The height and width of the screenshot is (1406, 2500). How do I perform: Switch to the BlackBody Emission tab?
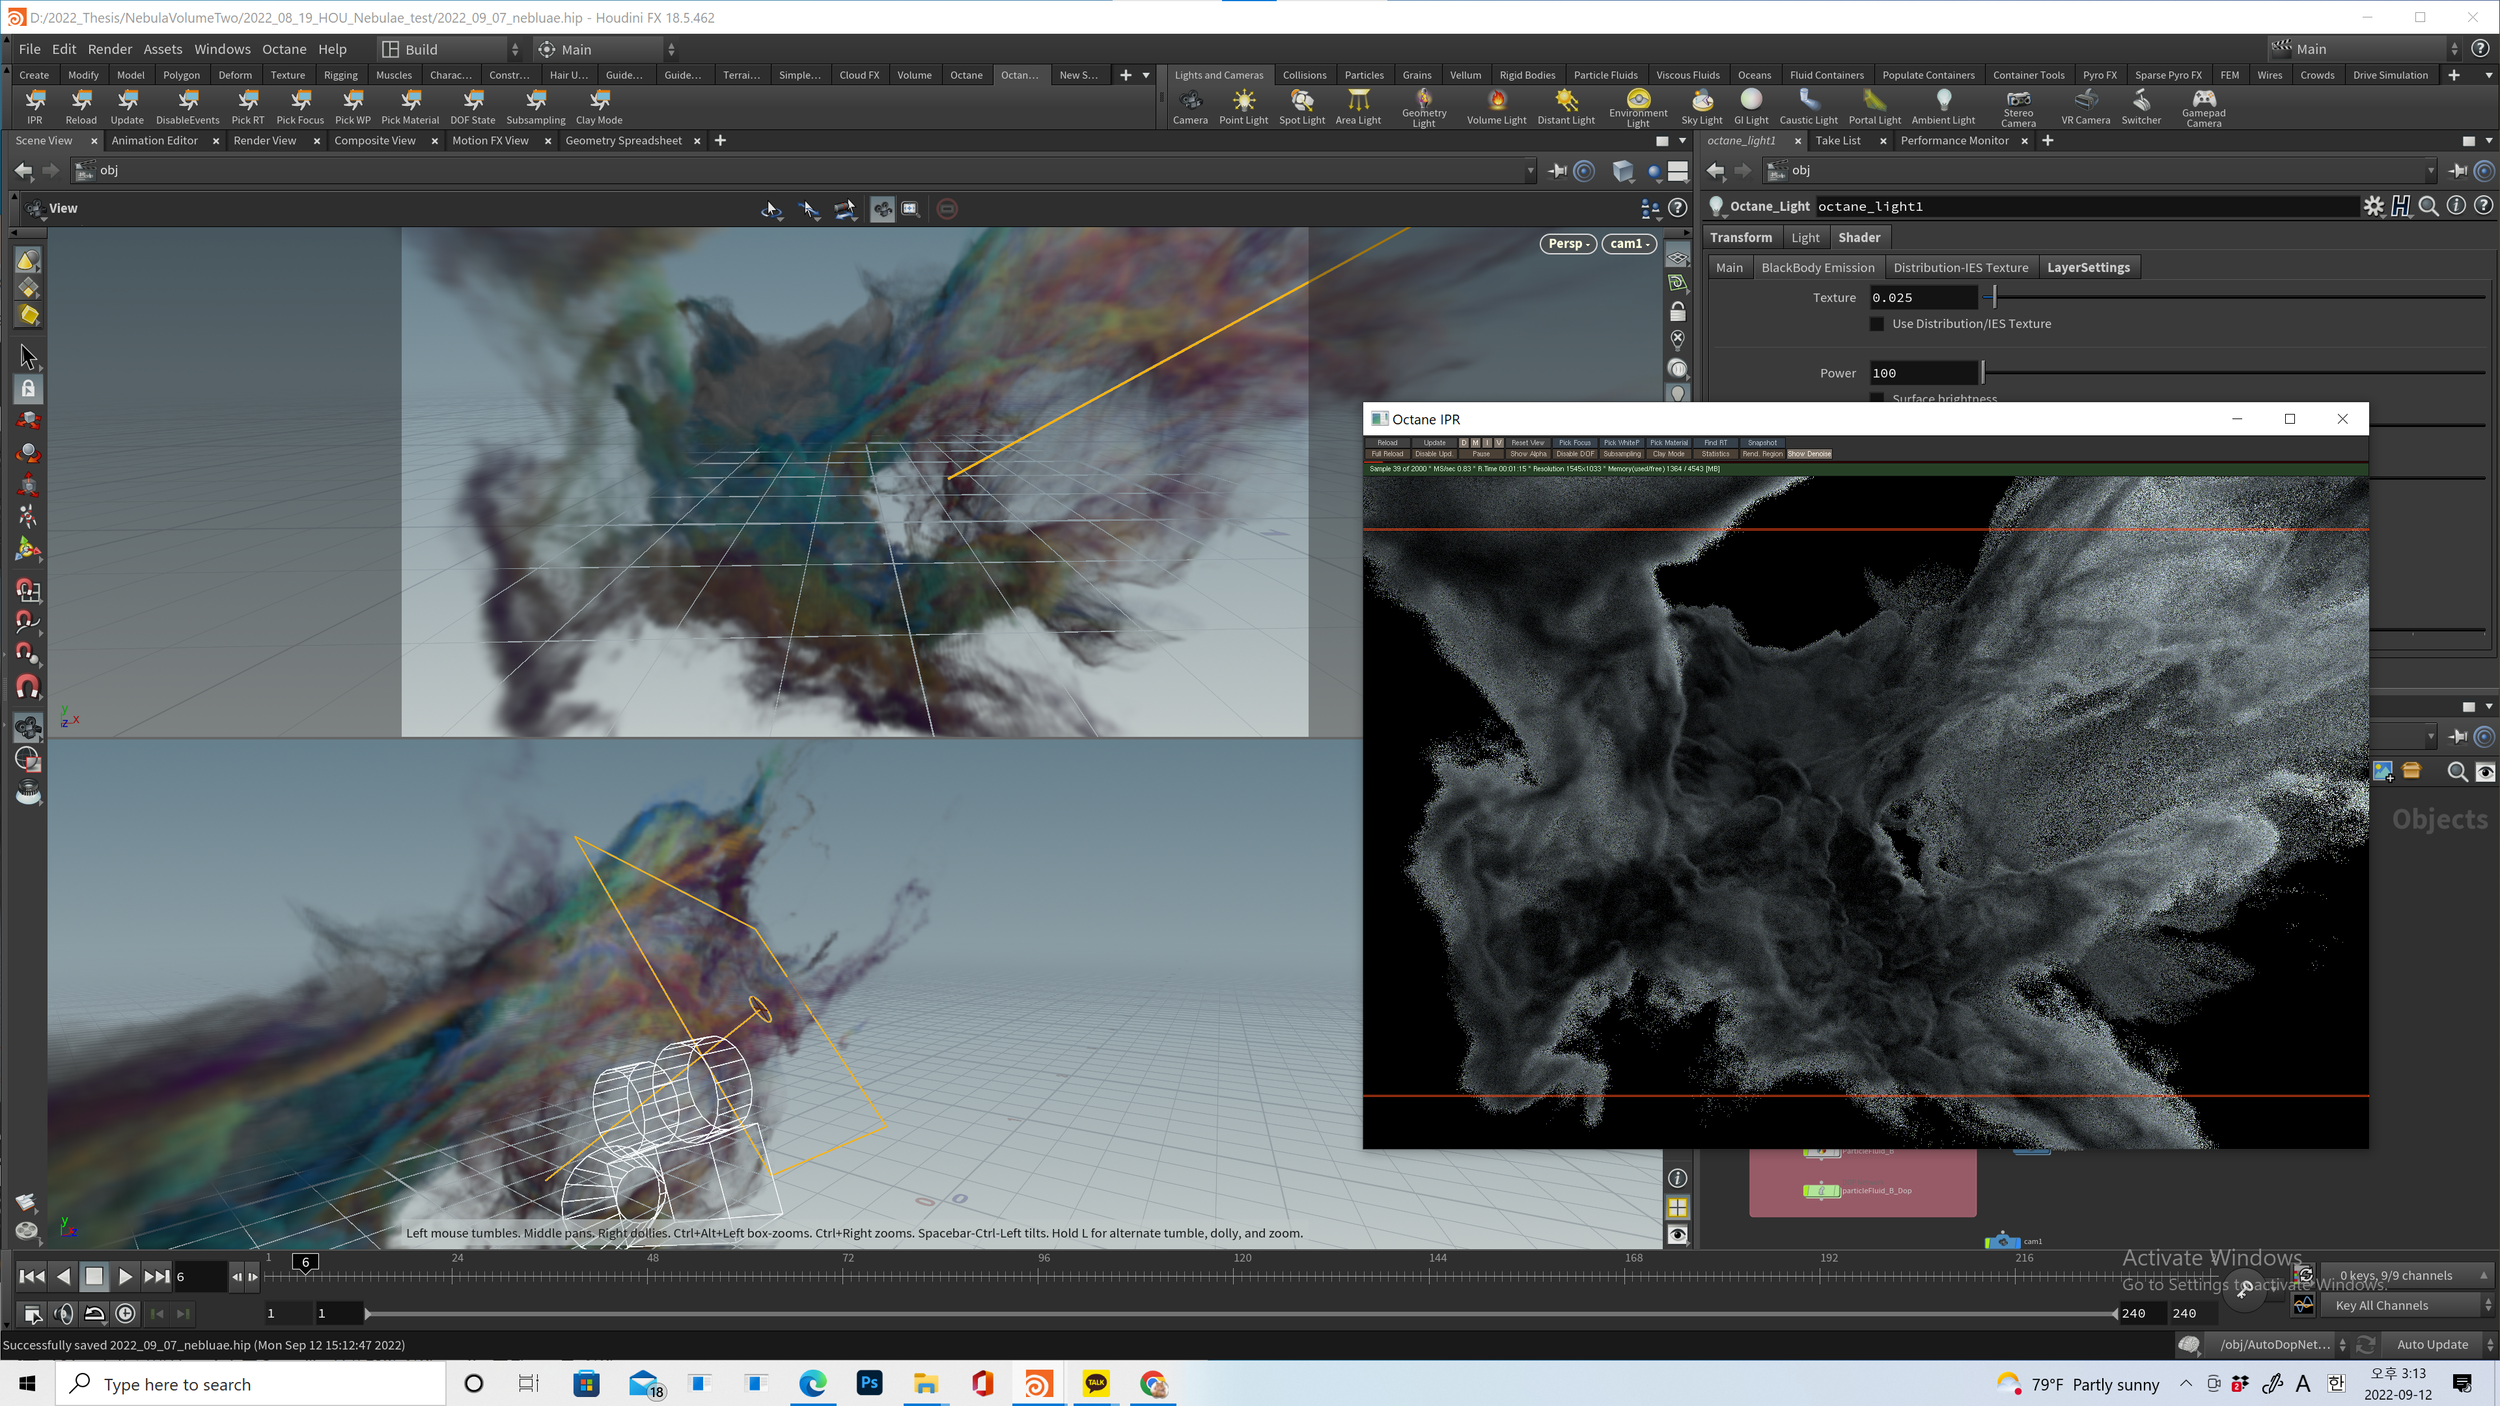(x=1817, y=268)
